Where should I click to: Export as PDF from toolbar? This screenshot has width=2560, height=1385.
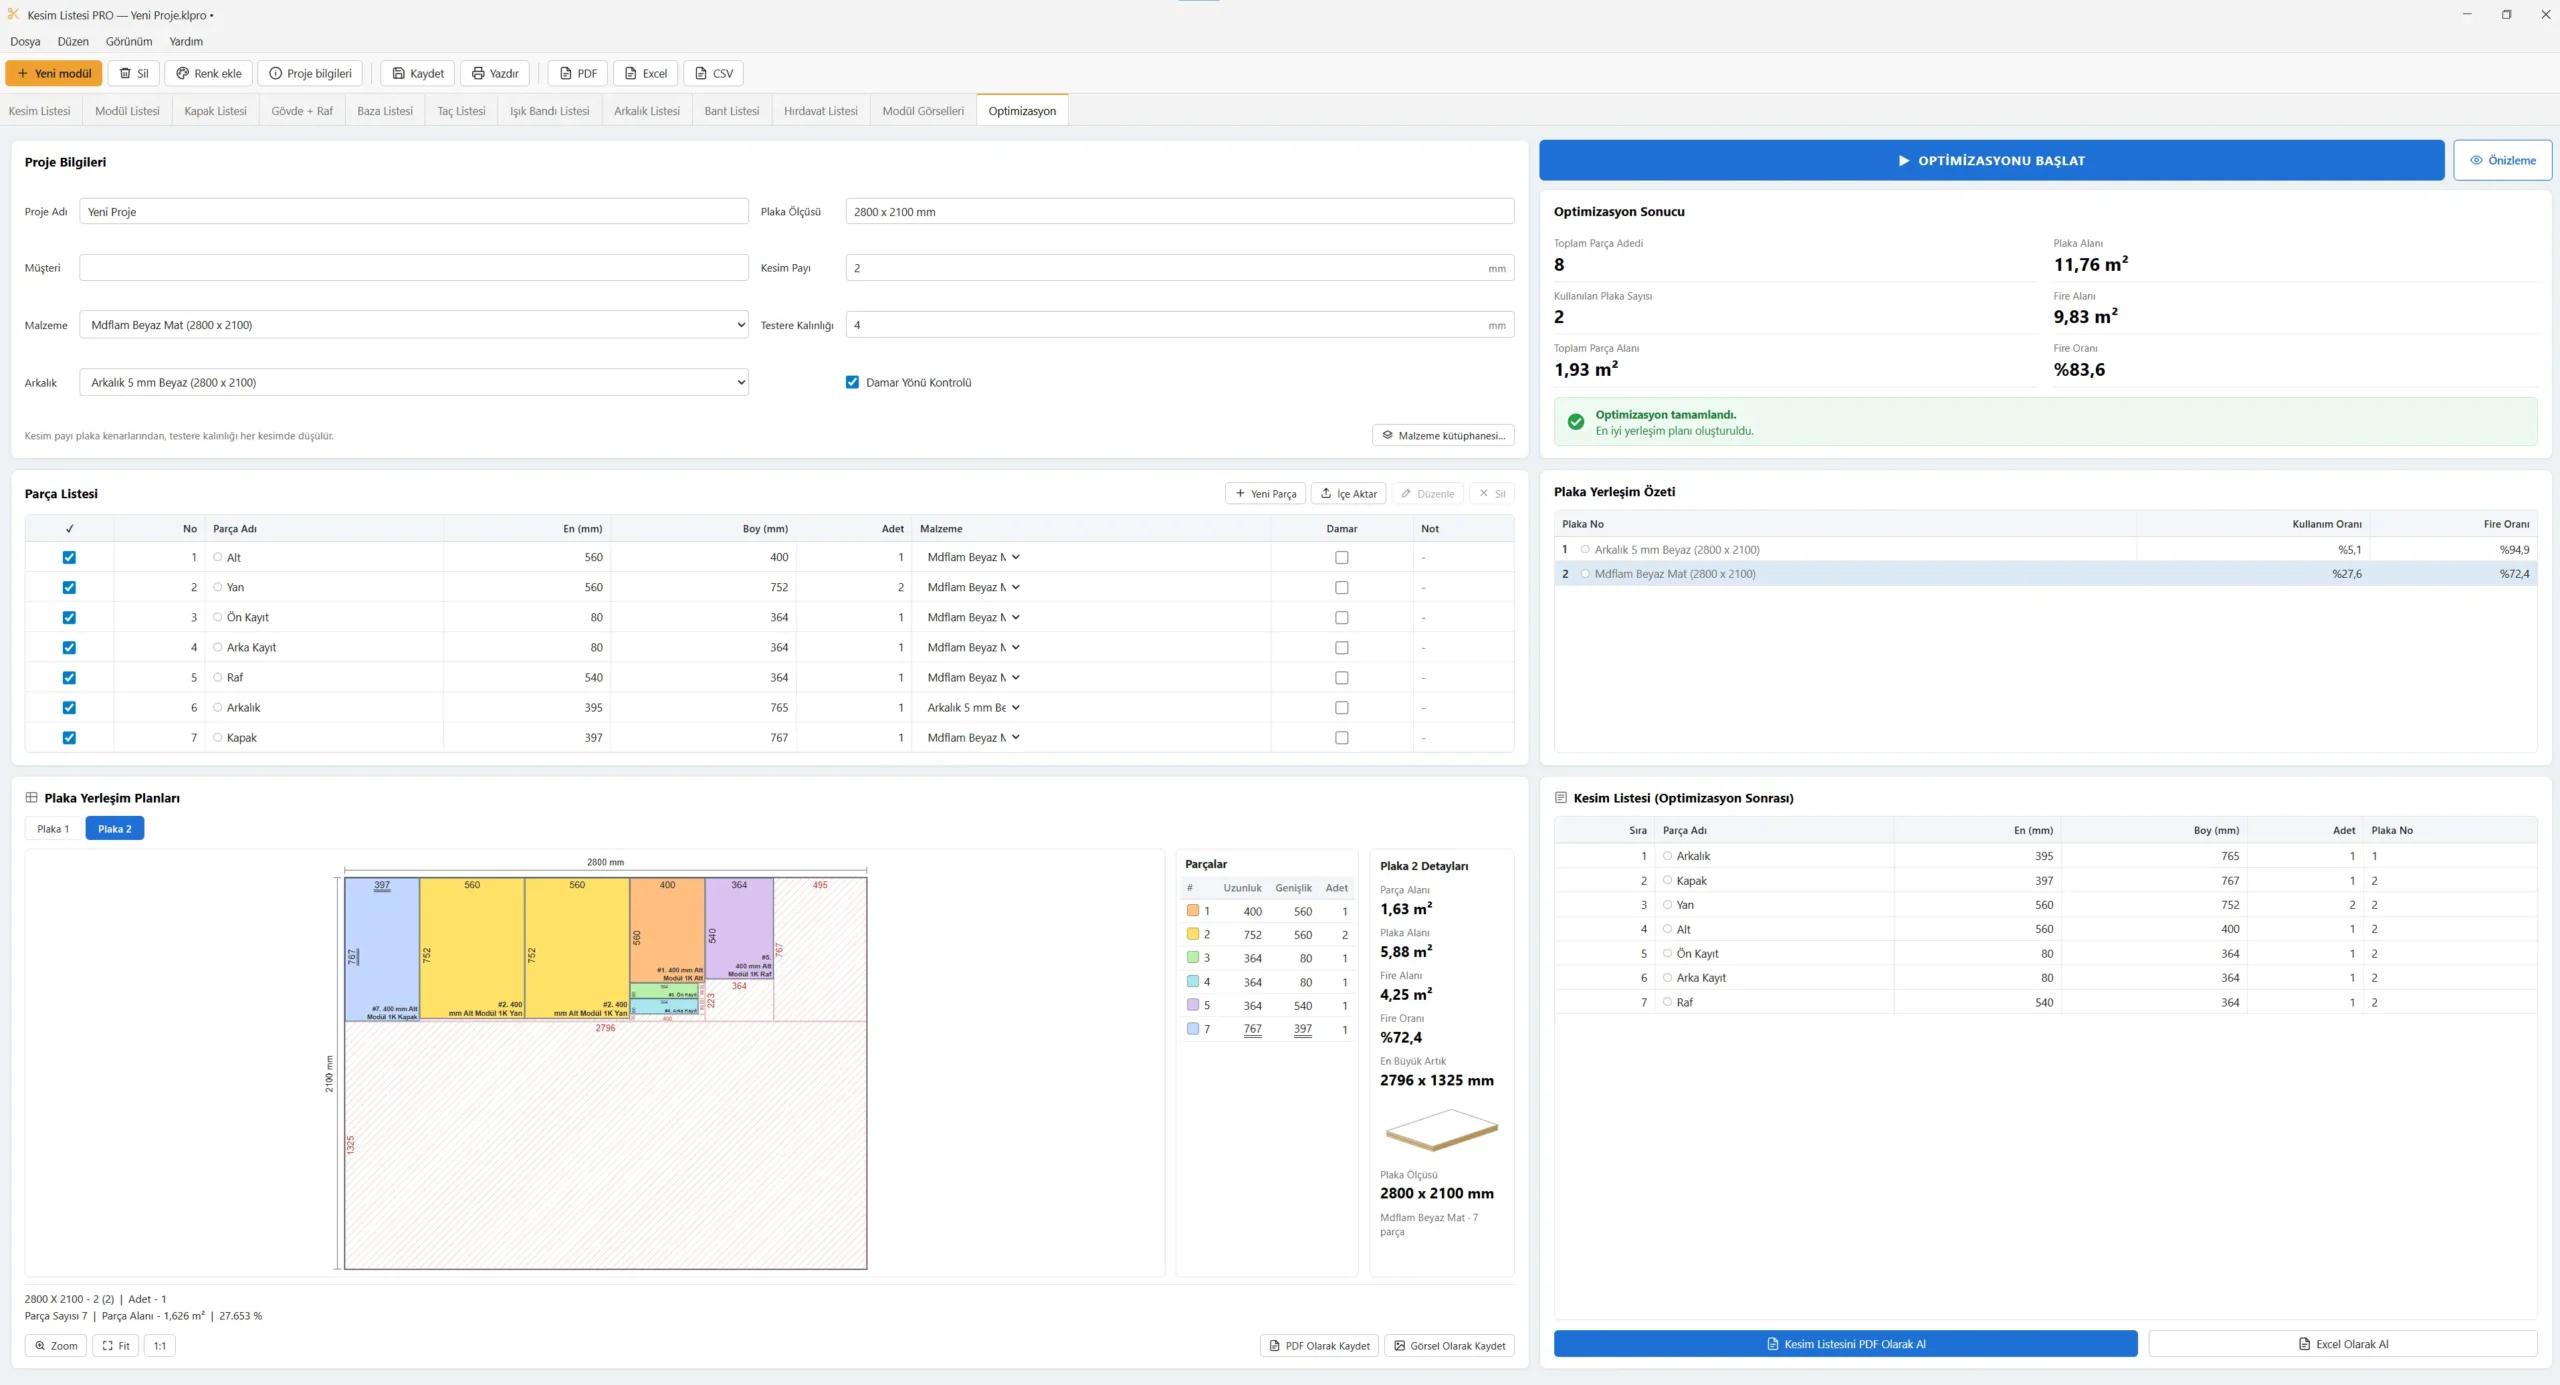pyautogui.click(x=578, y=73)
